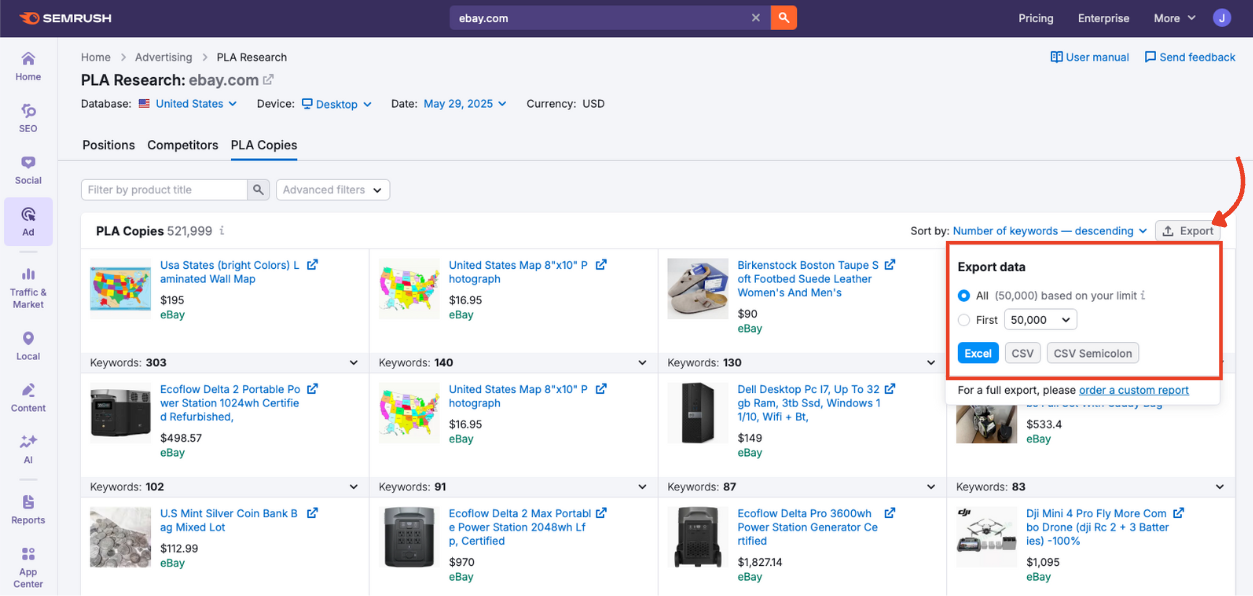Open the SEO section in sidebar

[28, 117]
